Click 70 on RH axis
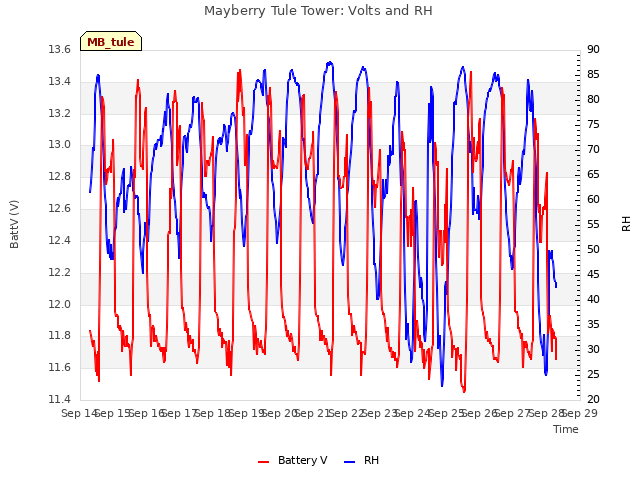 click(x=593, y=149)
